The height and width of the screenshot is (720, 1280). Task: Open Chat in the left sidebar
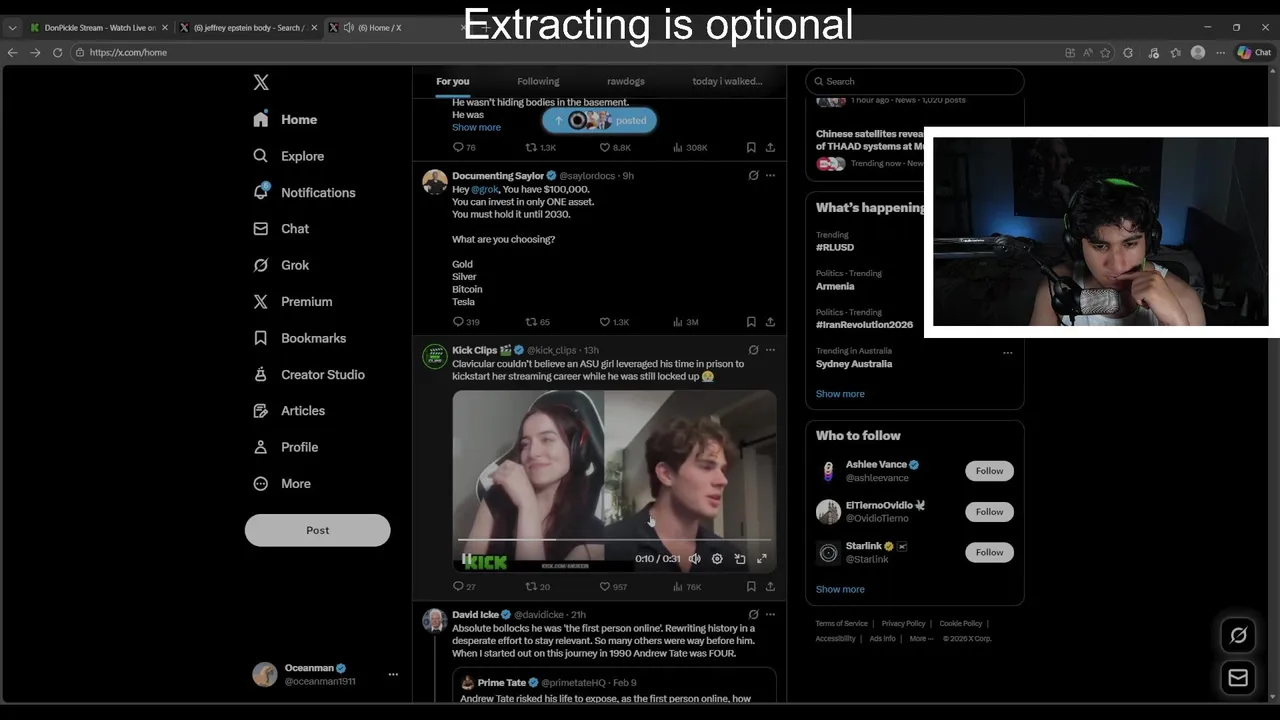(x=281, y=228)
